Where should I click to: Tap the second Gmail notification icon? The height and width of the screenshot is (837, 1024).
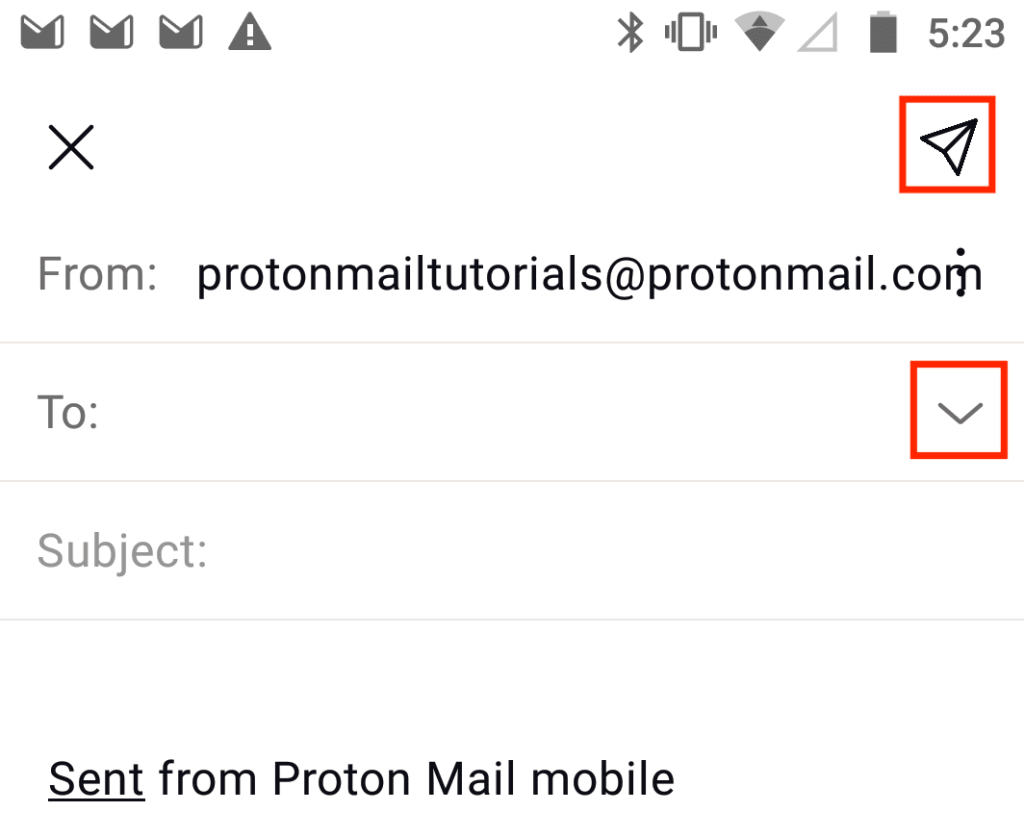(x=112, y=33)
